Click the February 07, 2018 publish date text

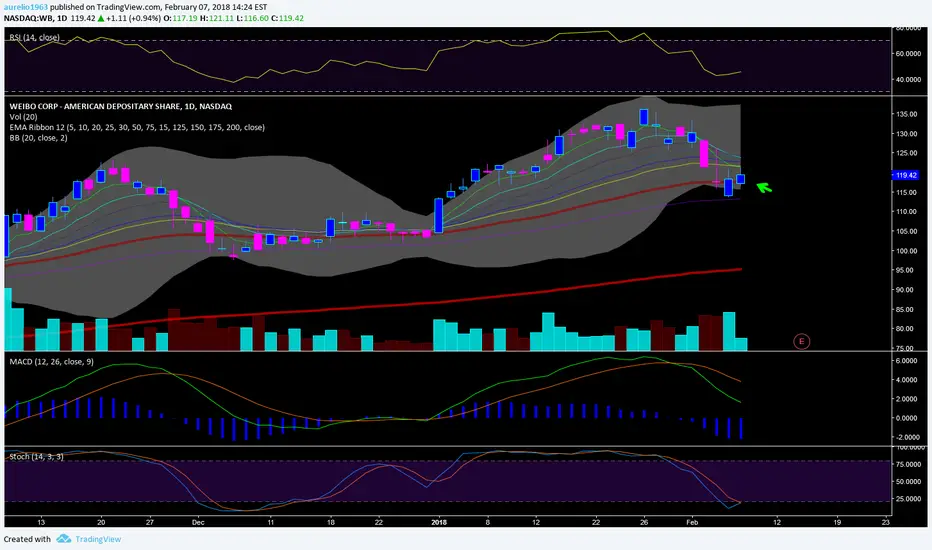pos(198,8)
